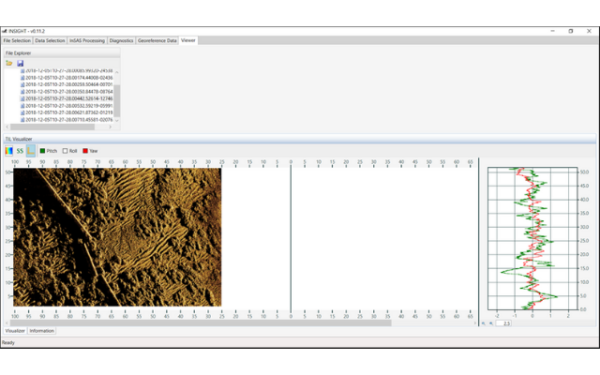Switch to the Information bottom tab
This screenshot has height=375, width=600.
click(42, 331)
